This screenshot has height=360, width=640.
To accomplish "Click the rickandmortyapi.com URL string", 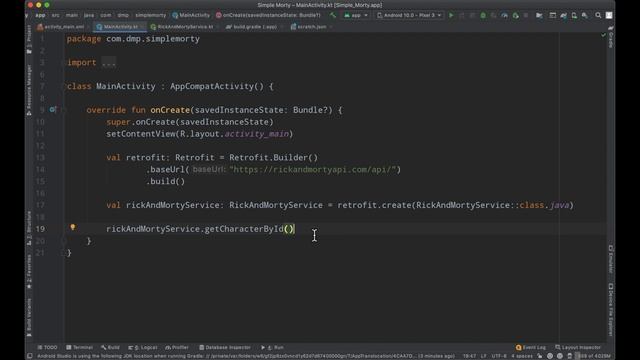I will (313, 169).
